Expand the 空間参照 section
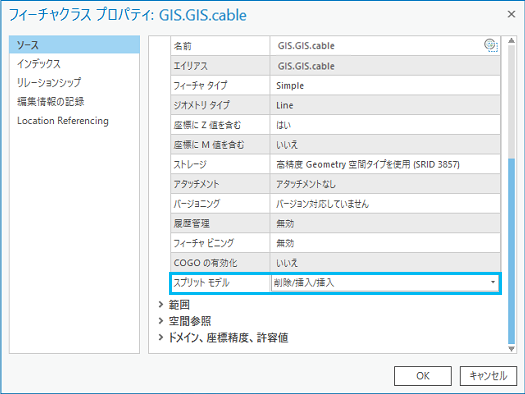The image size is (525, 394). tap(161, 321)
